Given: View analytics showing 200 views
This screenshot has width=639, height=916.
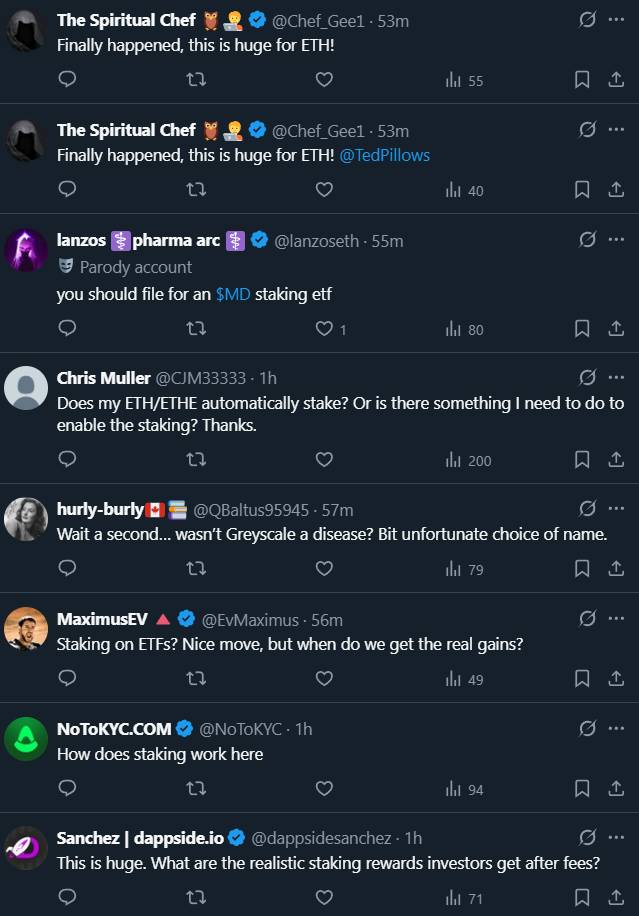Looking at the screenshot, I should click(467, 460).
